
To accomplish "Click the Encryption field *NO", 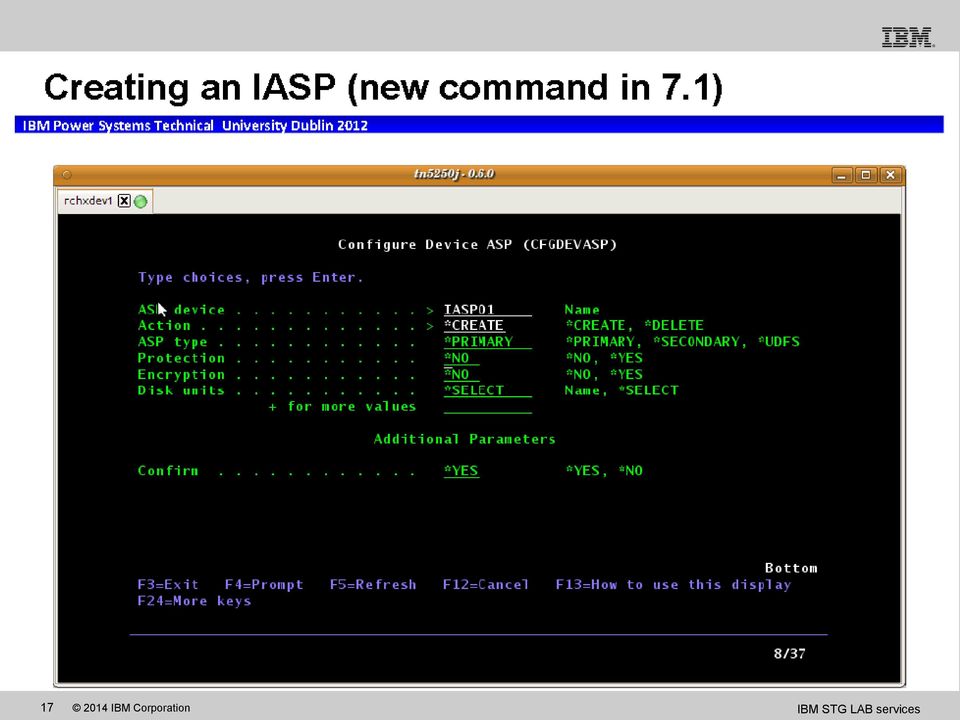I will pyautogui.click(x=461, y=374).
